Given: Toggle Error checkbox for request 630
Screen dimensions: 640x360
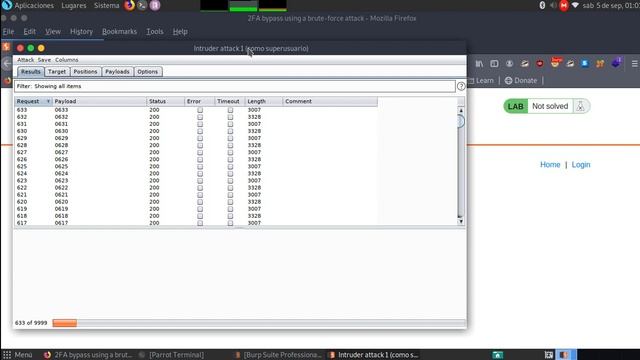Looking at the screenshot, I should pos(200,131).
